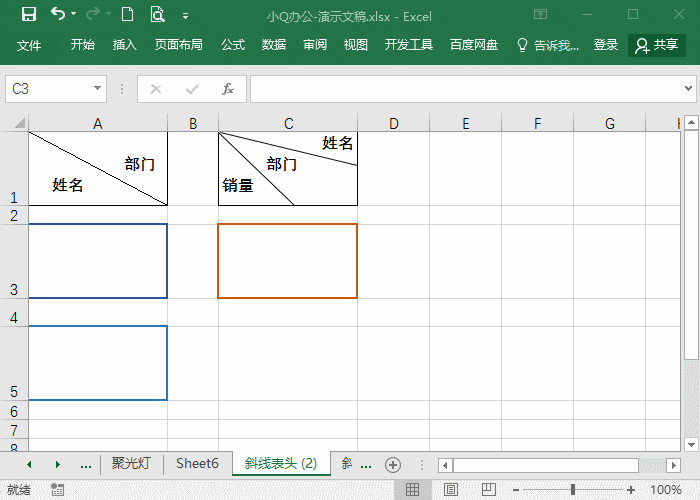Switch to Normal view icon

coord(412,490)
